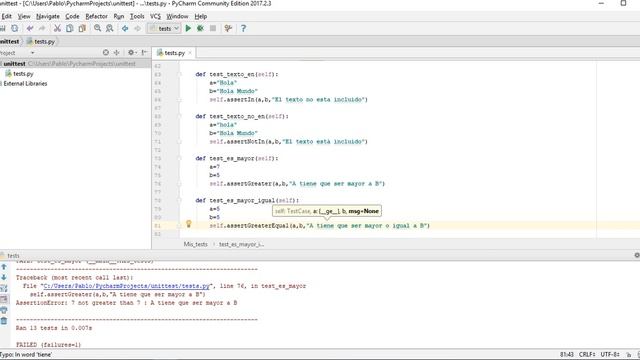Open the Project panel gear options dropdown
This screenshot has height=360, width=640.
point(131,53)
